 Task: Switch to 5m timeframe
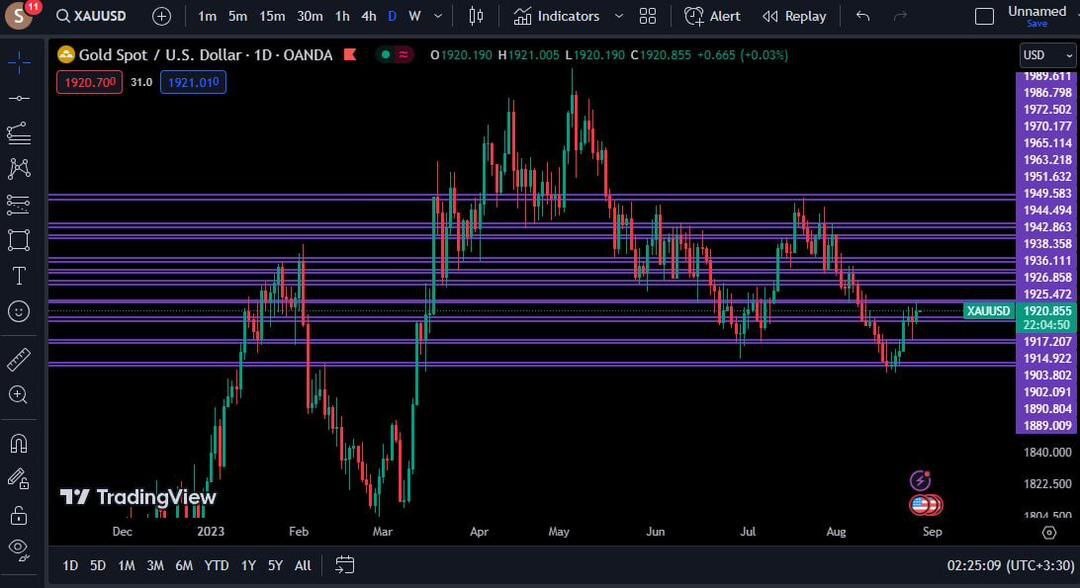coord(238,16)
